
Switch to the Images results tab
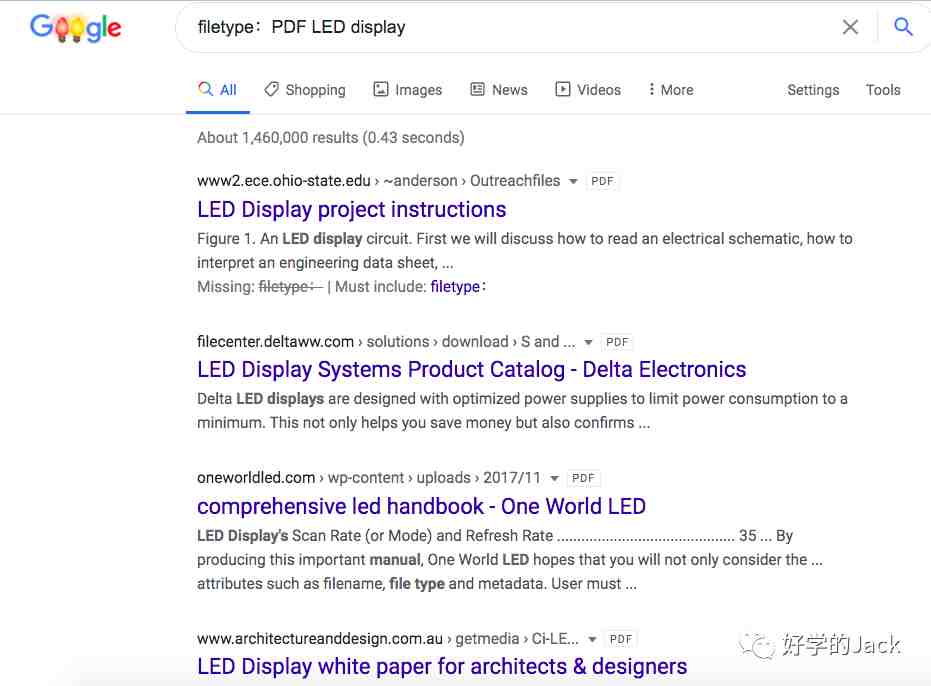coord(407,90)
